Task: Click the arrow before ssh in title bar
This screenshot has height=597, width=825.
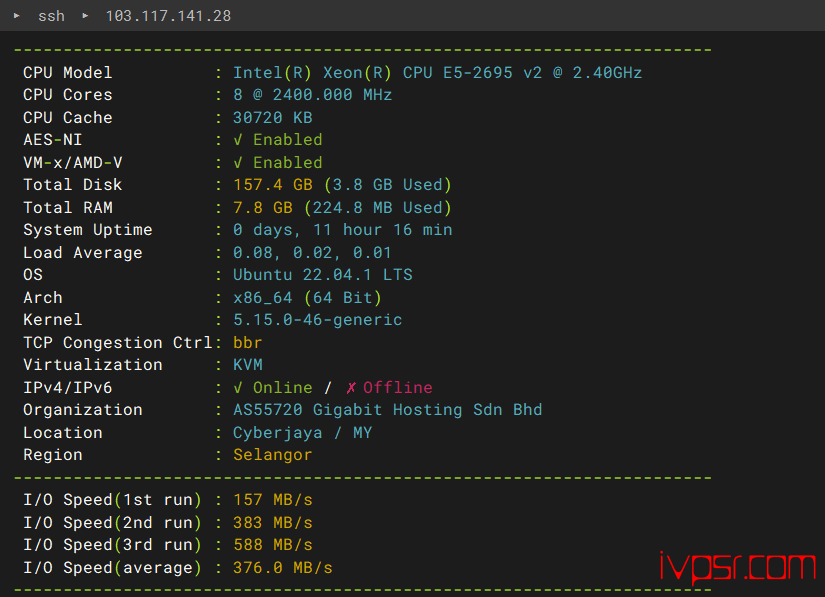Action: (x=16, y=16)
